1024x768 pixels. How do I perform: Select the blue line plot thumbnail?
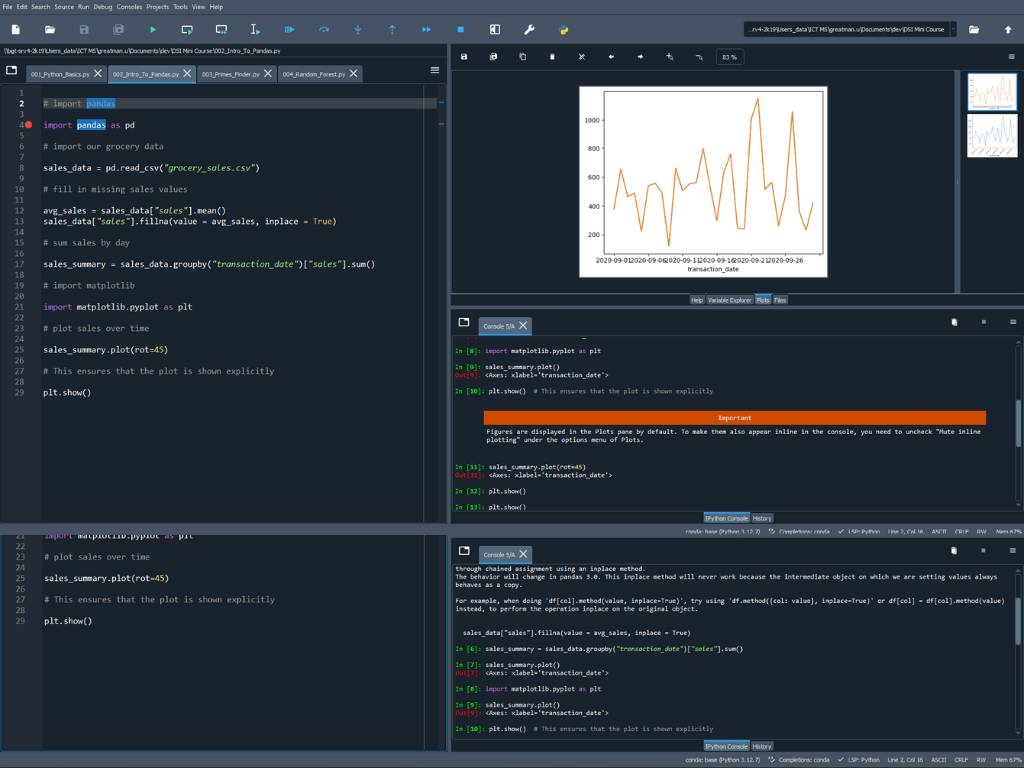pos(992,135)
